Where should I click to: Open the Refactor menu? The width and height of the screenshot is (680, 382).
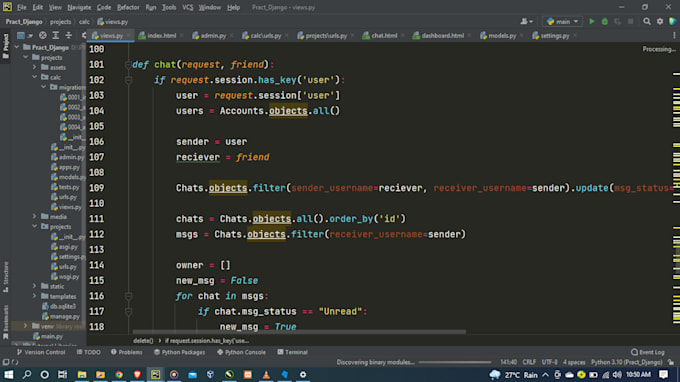point(128,7)
